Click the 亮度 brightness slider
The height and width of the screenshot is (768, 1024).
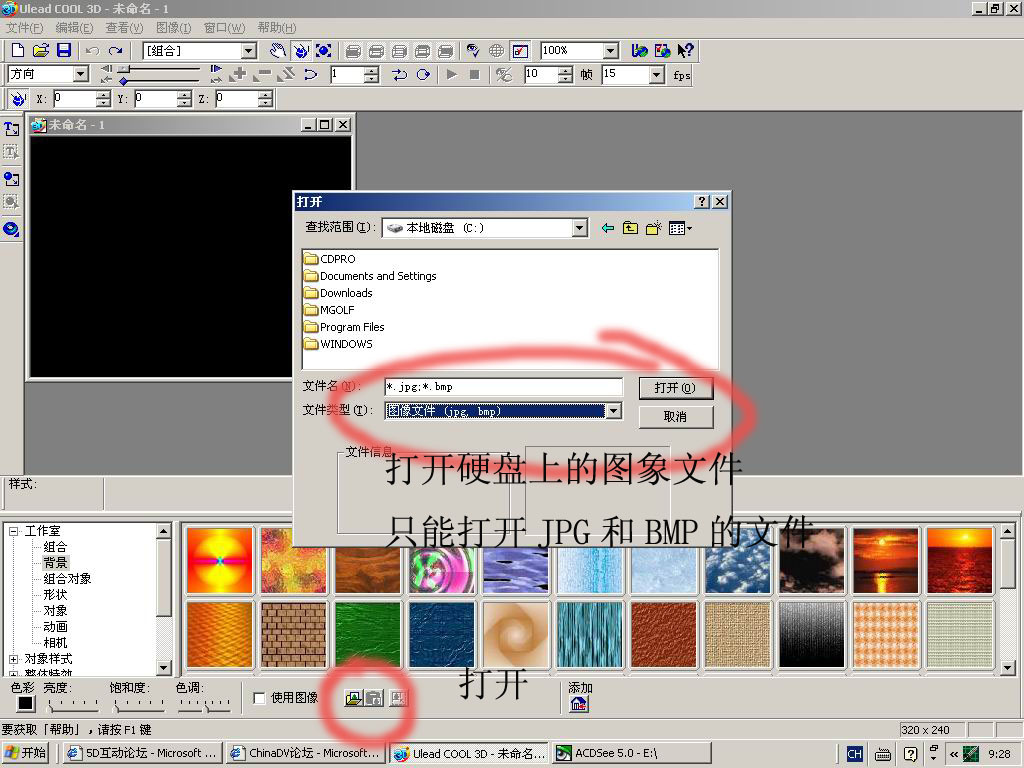73,704
